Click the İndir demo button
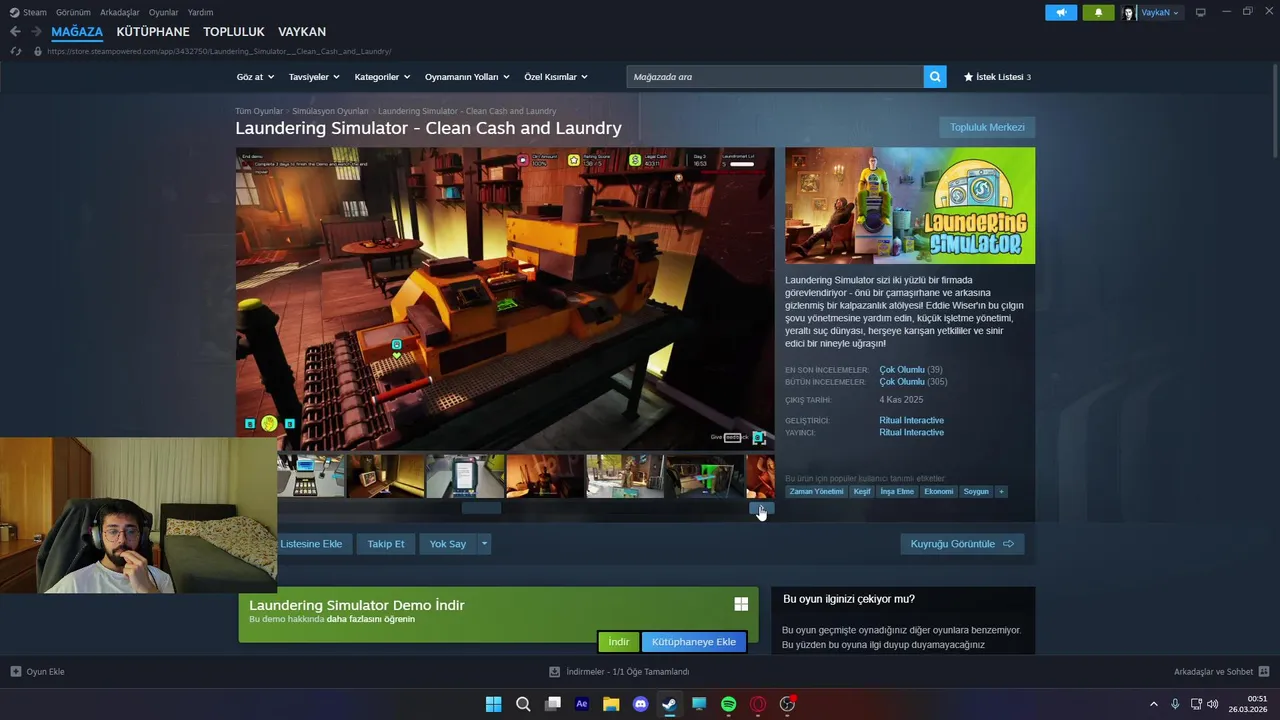This screenshot has width=1280, height=720. tap(619, 641)
